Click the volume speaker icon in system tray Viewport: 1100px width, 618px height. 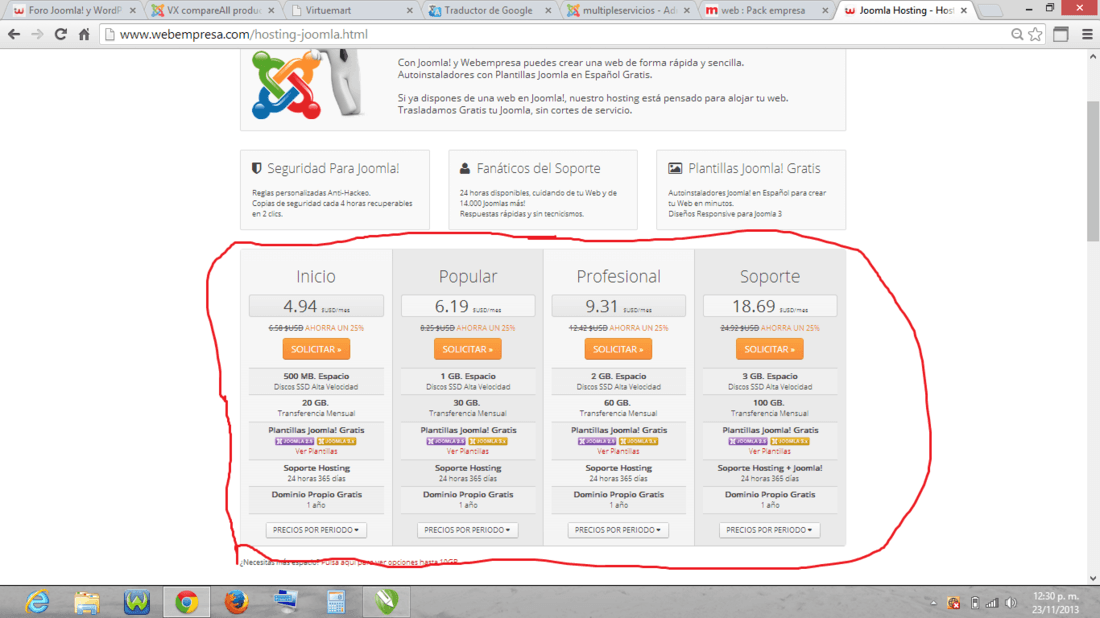click(x=1011, y=603)
